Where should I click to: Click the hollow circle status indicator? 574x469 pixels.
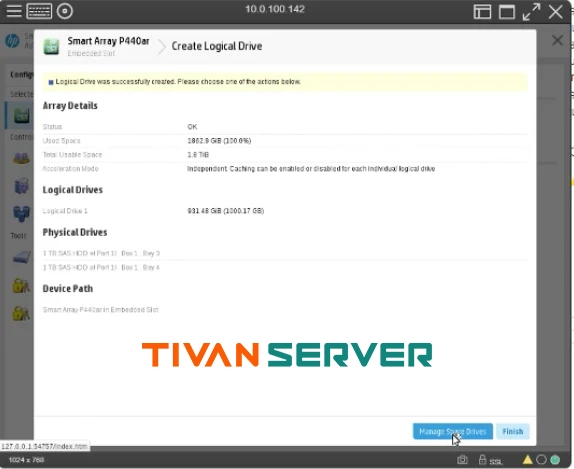[541, 459]
